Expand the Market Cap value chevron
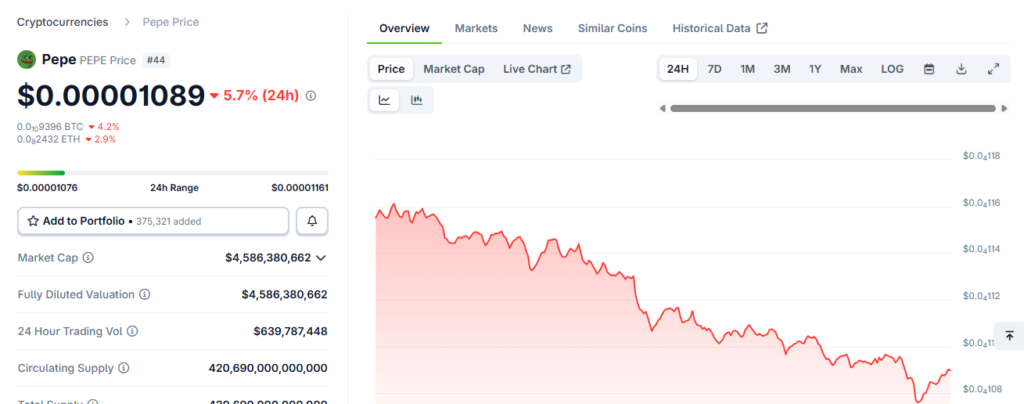Viewport: 1024px width, 404px height. [x=321, y=258]
